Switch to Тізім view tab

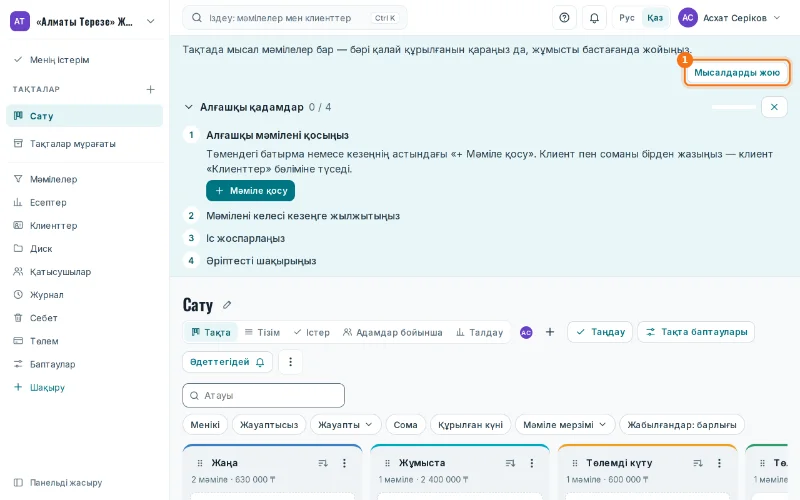coord(262,332)
